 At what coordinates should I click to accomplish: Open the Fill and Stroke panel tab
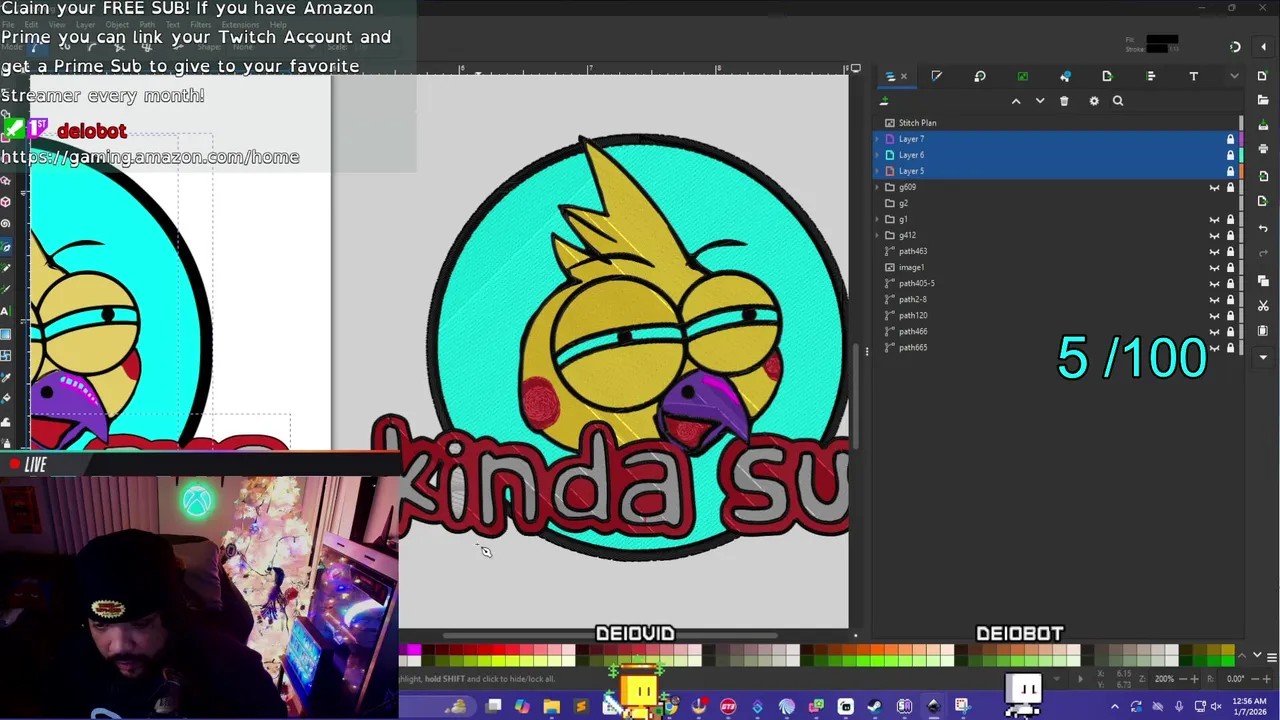pyautogui.click(x=937, y=76)
